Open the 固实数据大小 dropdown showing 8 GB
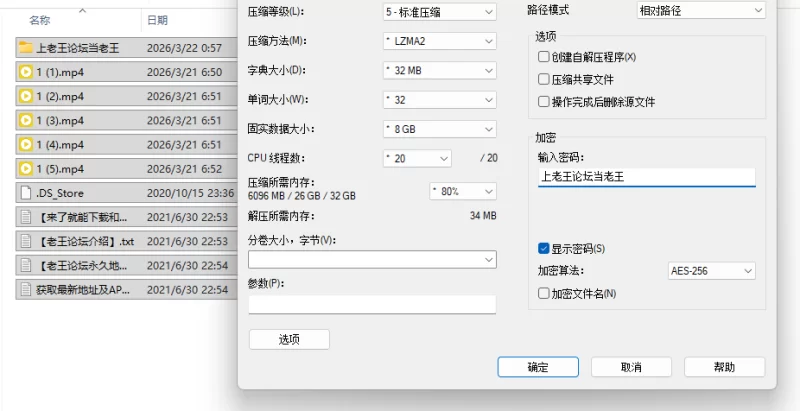Viewport: 800px width, 411px height. point(440,129)
